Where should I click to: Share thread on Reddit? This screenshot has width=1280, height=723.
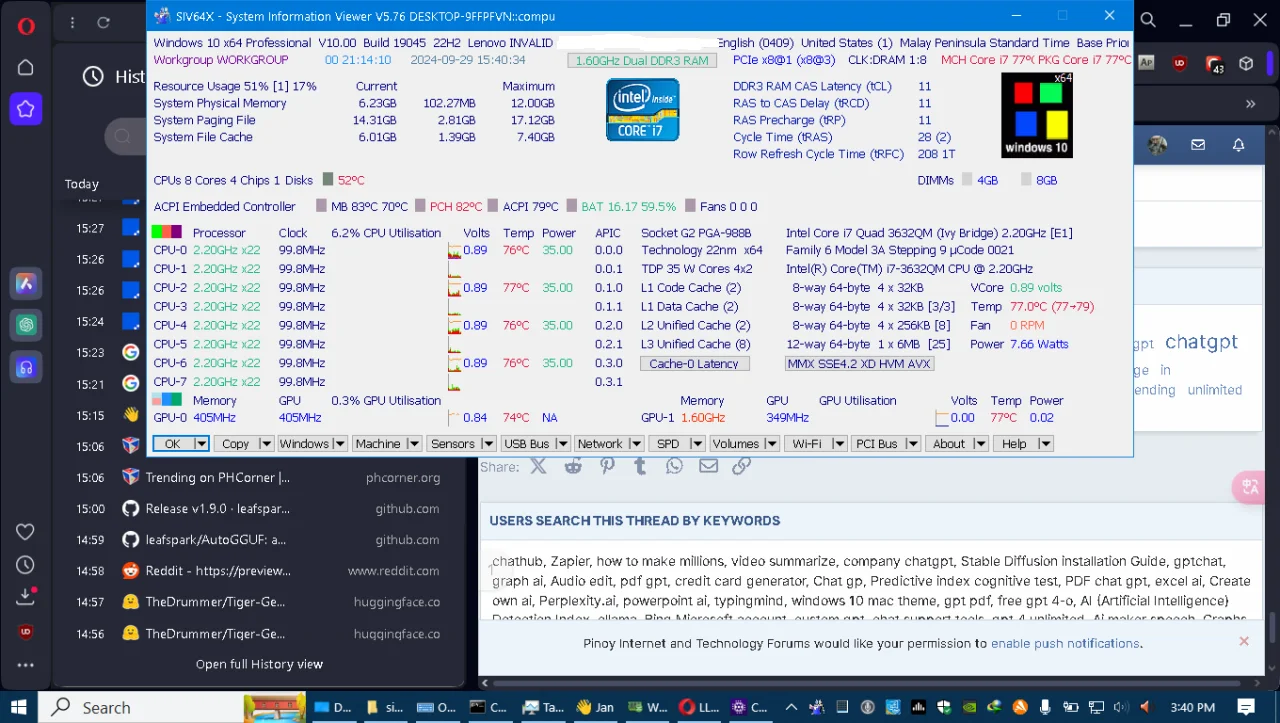tap(573, 465)
